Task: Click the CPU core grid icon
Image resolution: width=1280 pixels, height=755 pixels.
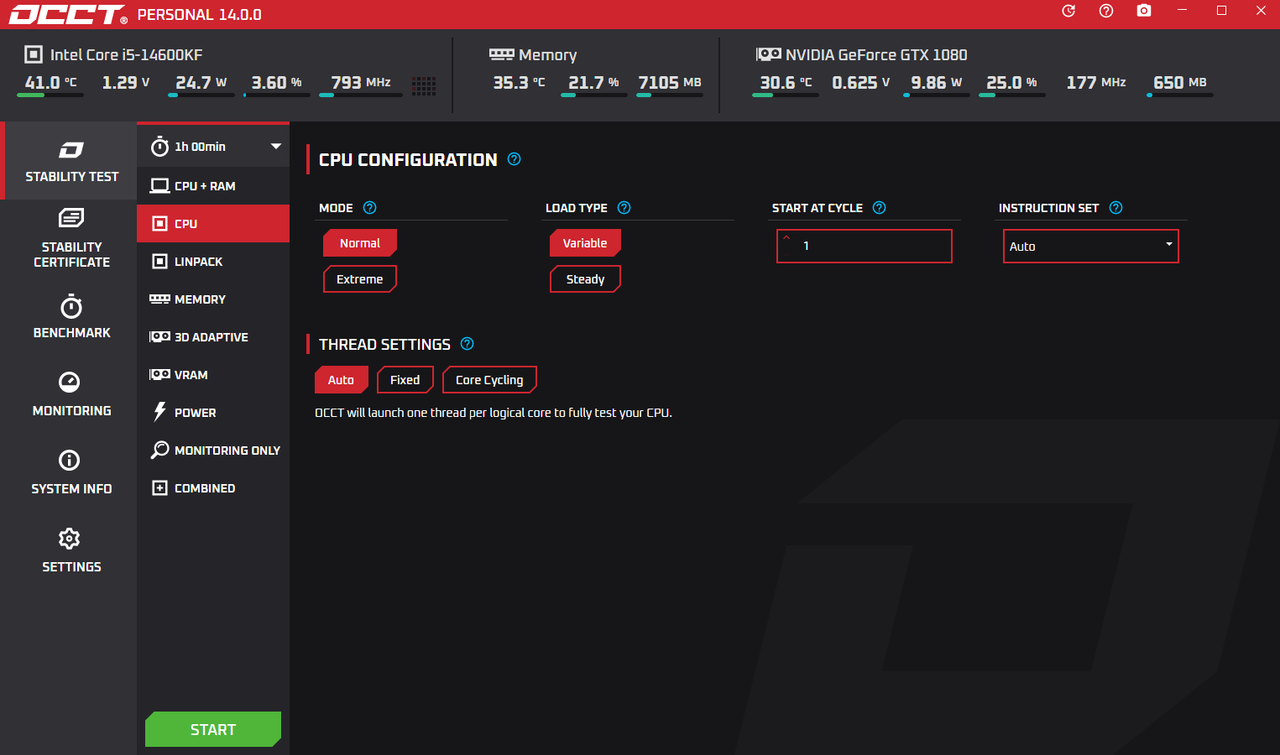Action: 423,86
